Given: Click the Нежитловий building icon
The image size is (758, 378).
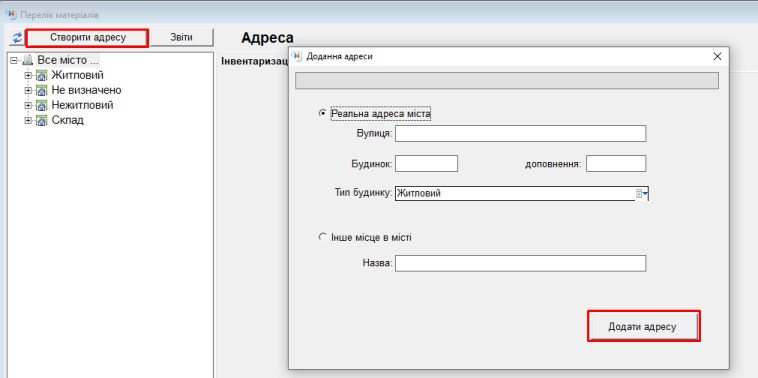Looking at the screenshot, I should pos(42,106).
